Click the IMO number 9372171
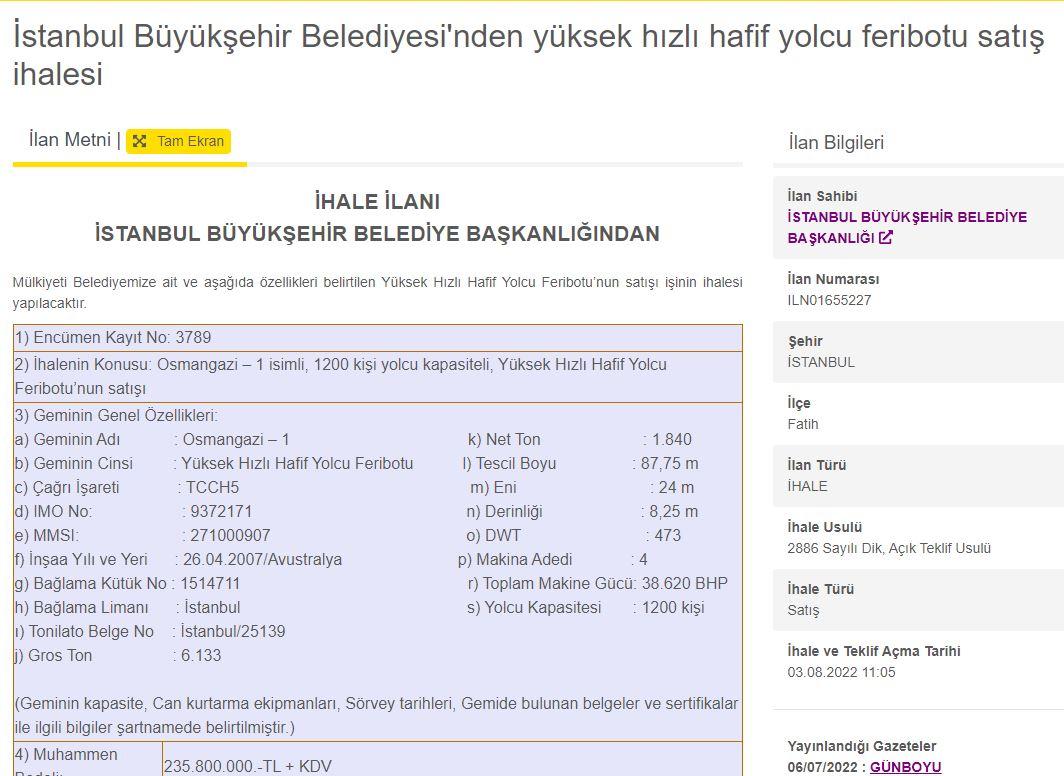Viewport: 1064px width, 776px height. (x=221, y=511)
